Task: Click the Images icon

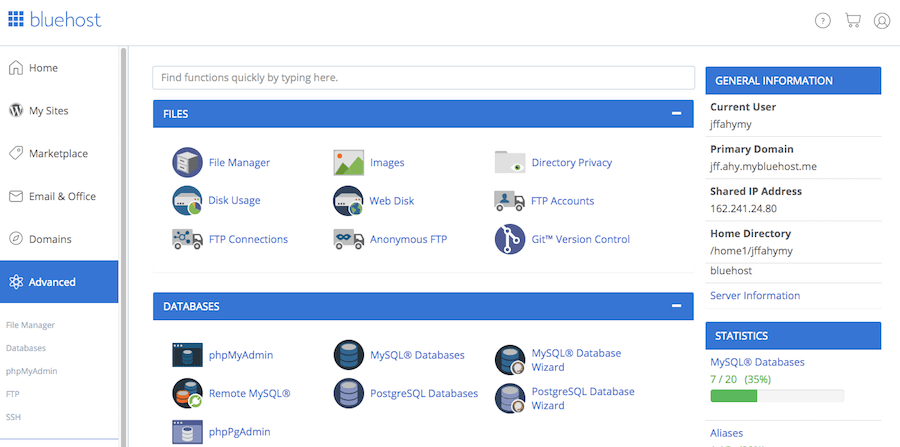Action: click(x=348, y=162)
